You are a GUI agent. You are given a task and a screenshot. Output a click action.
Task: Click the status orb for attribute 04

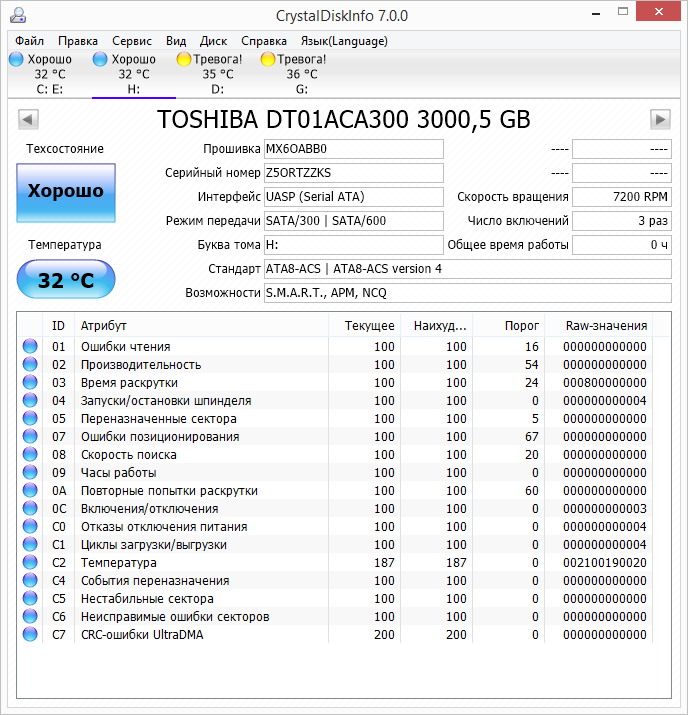pos(30,400)
